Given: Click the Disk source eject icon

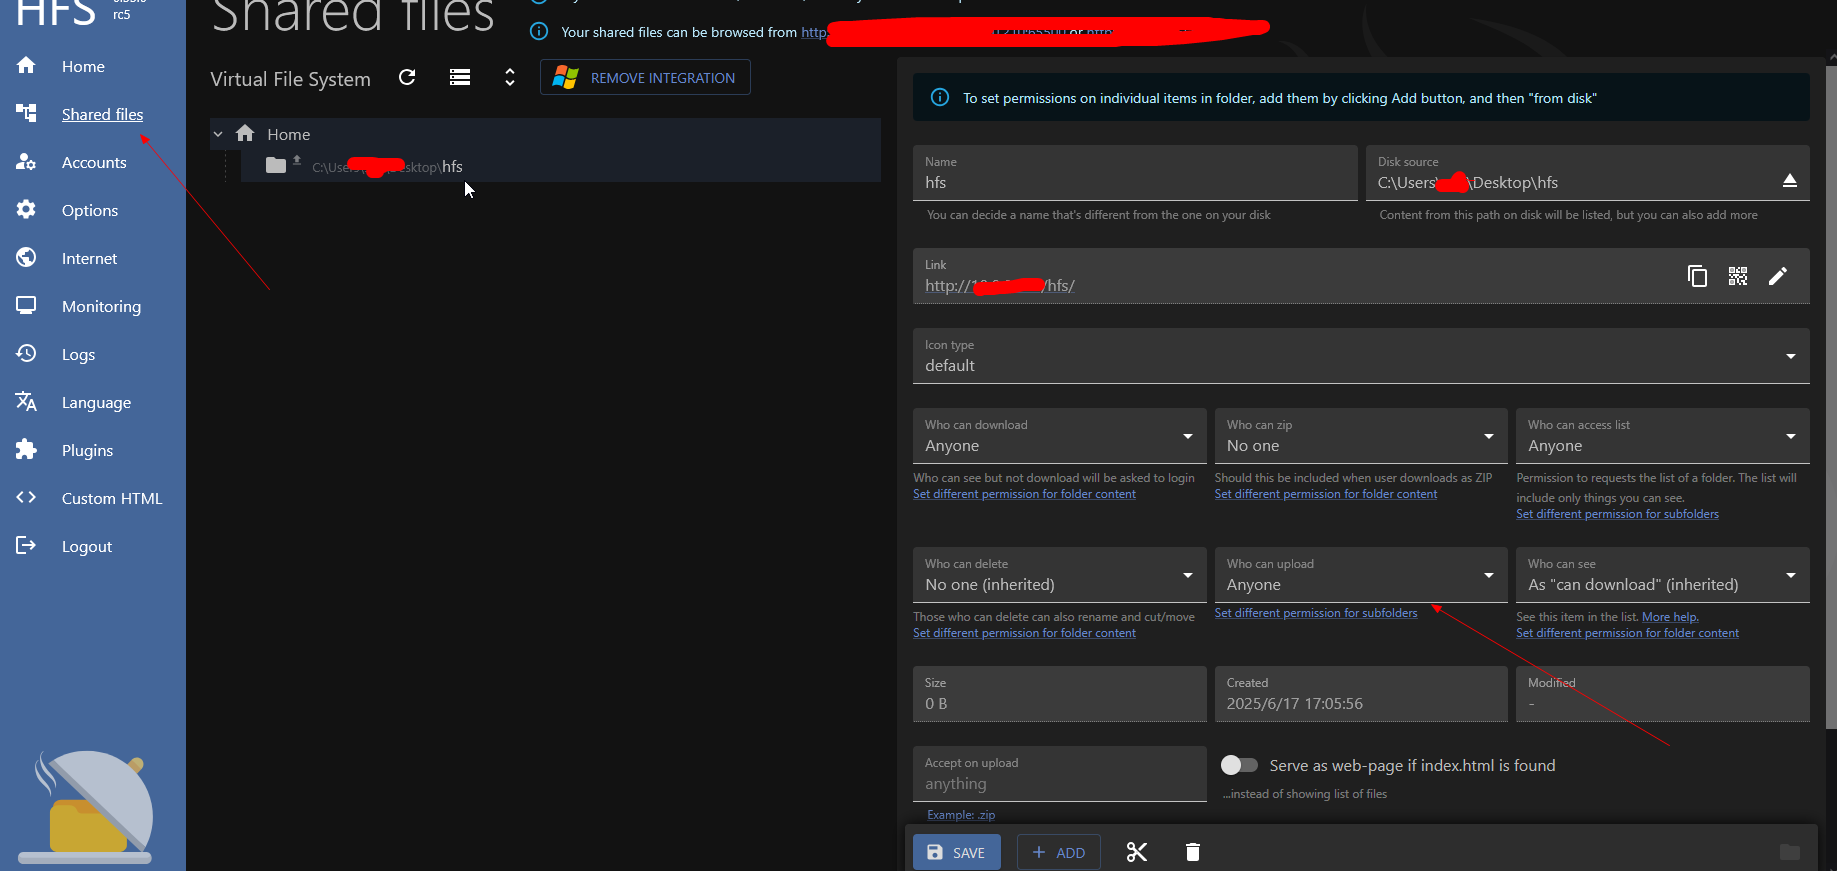Looking at the screenshot, I should point(1790,181).
